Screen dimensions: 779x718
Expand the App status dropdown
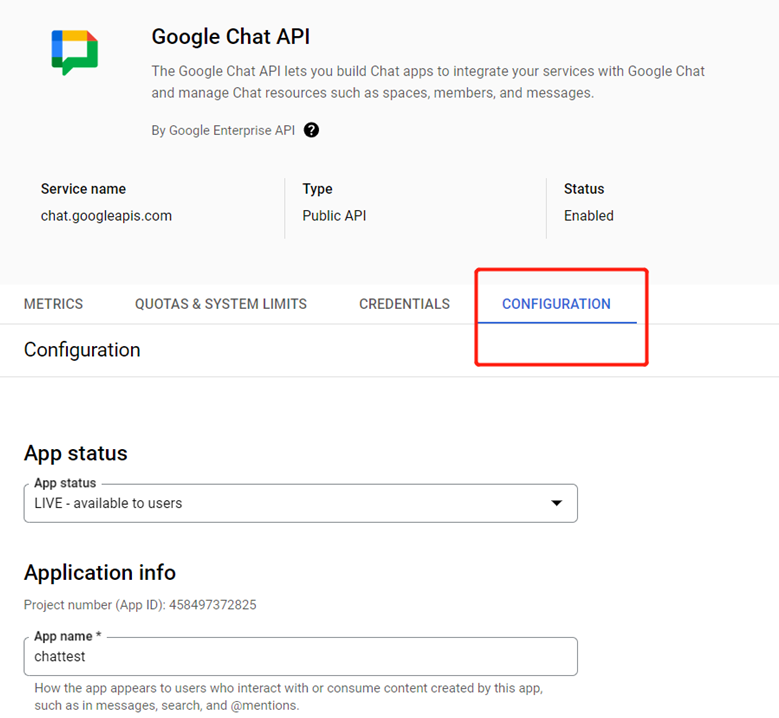pyautogui.click(x=301, y=503)
